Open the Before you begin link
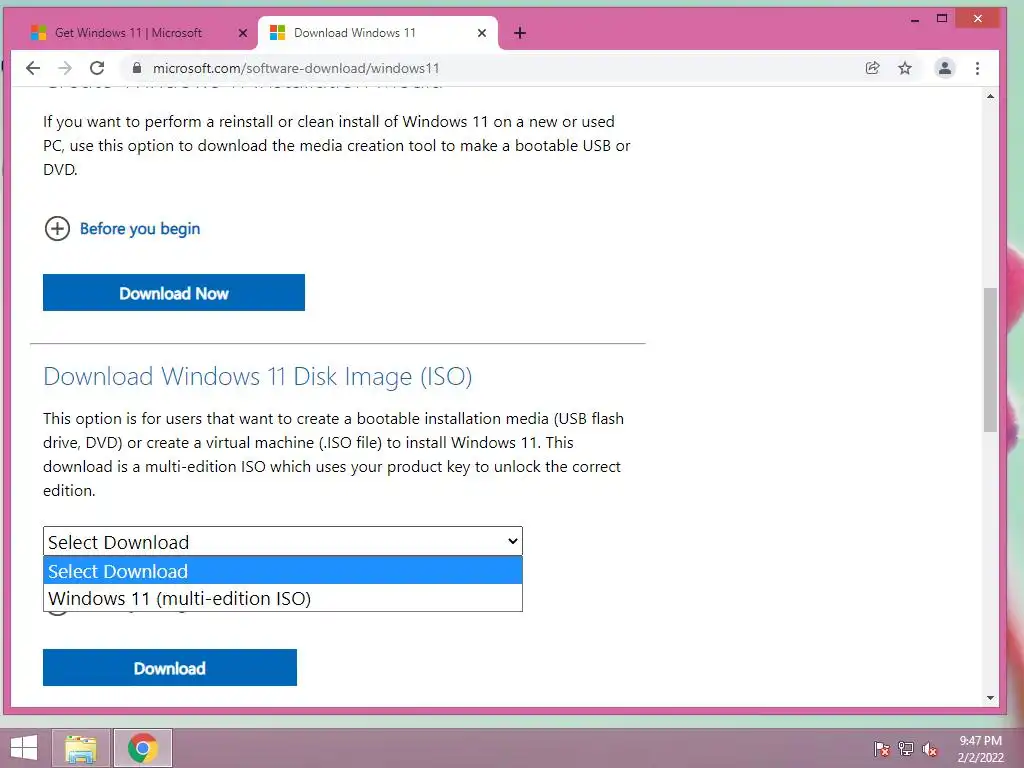 coord(140,229)
